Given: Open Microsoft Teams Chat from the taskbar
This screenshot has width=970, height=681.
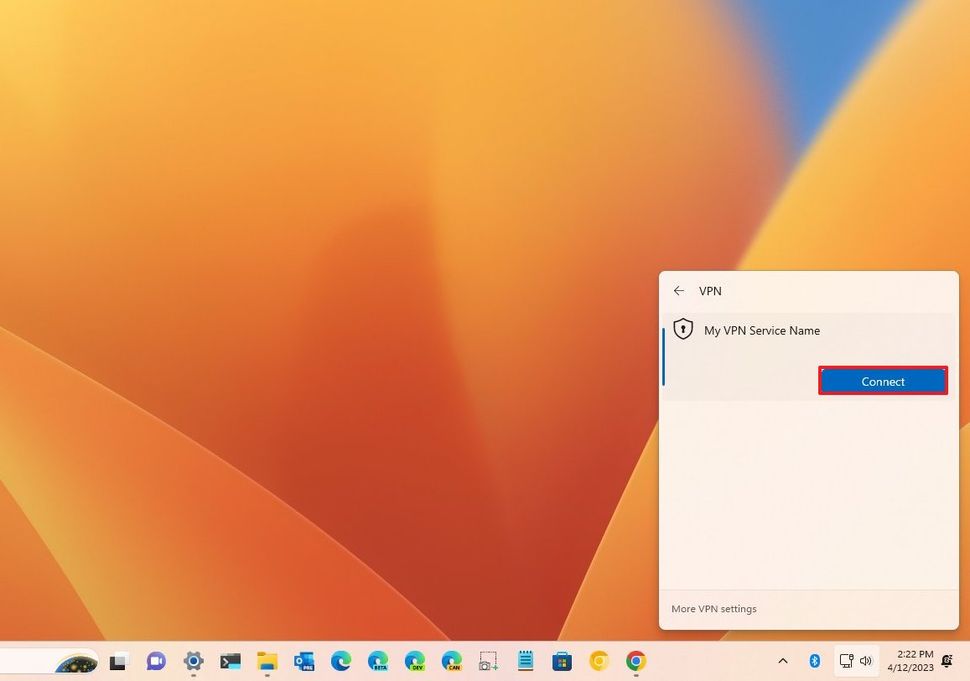Looking at the screenshot, I should pyautogui.click(x=155, y=661).
